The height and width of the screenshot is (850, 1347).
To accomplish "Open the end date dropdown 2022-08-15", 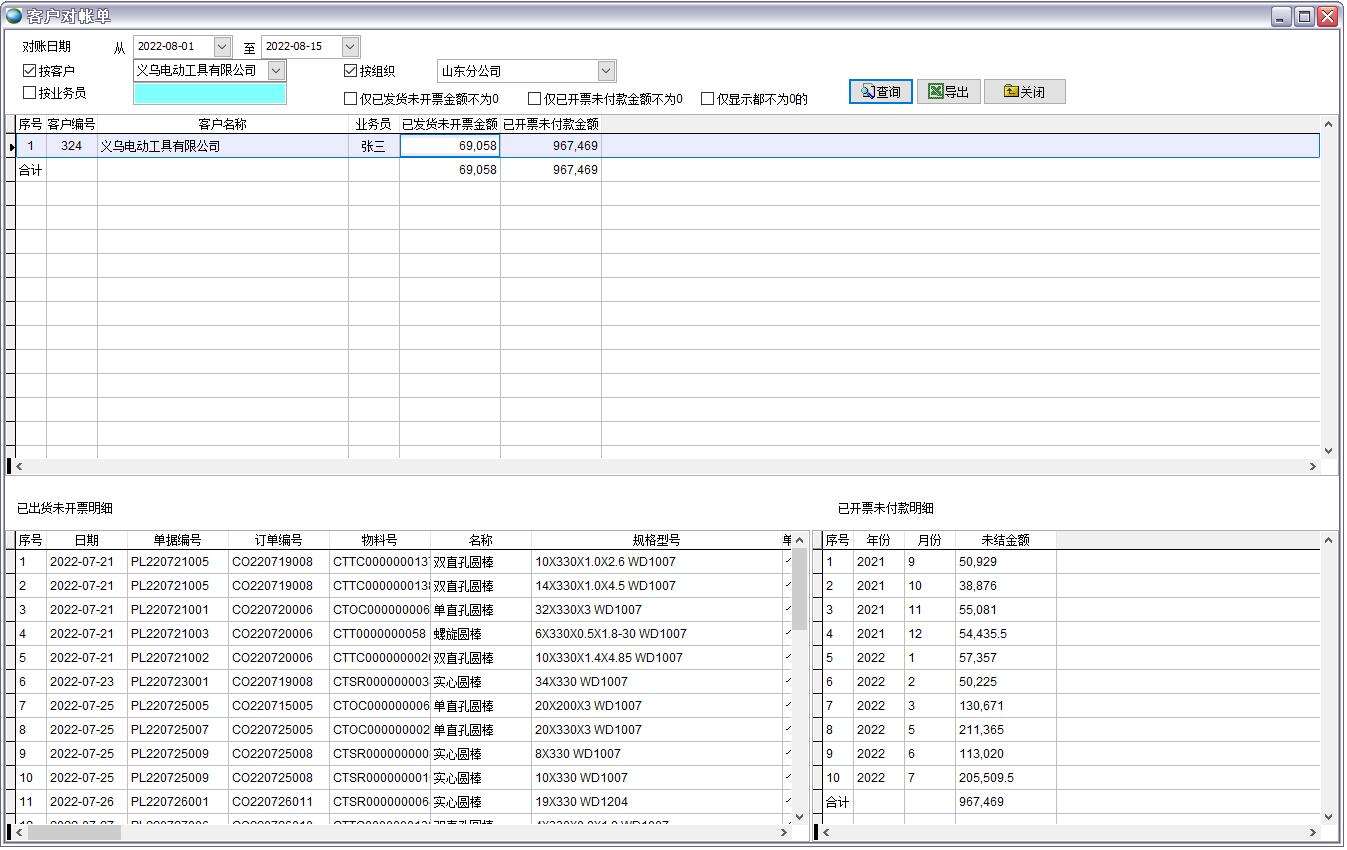I will pyautogui.click(x=350, y=47).
